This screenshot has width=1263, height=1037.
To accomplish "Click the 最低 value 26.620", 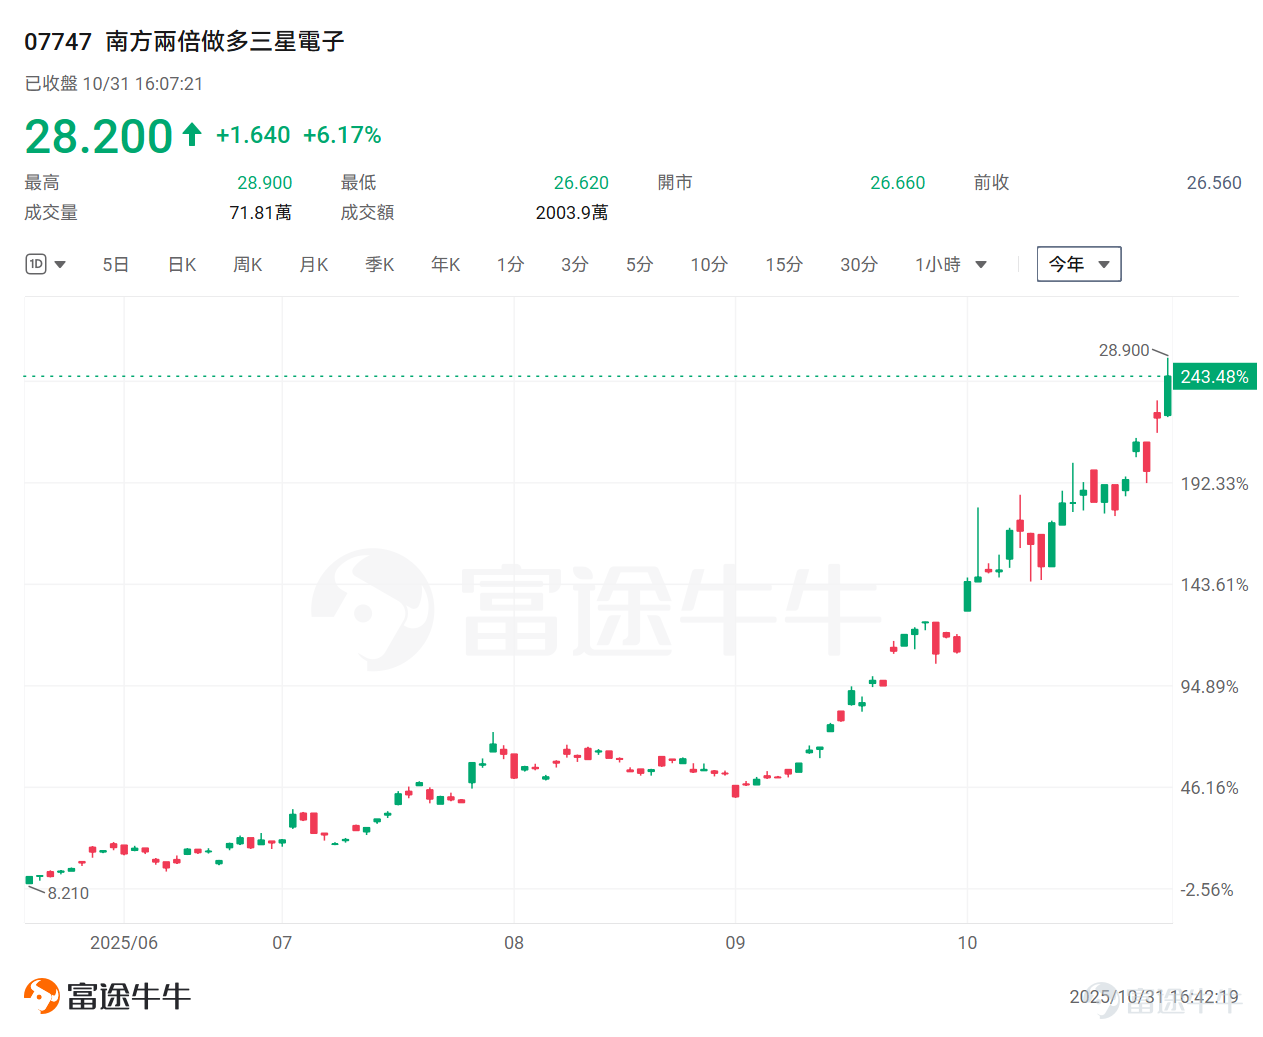I will [x=581, y=183].
